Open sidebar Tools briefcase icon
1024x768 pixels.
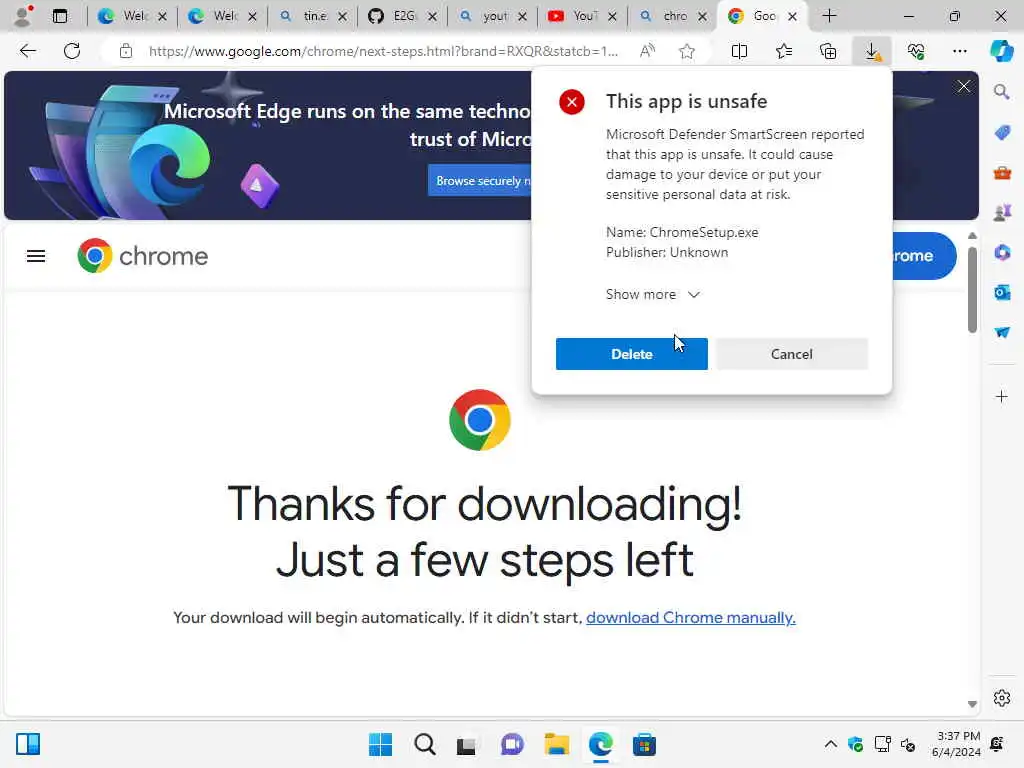pyautogui.click(x=1002, y=173)
